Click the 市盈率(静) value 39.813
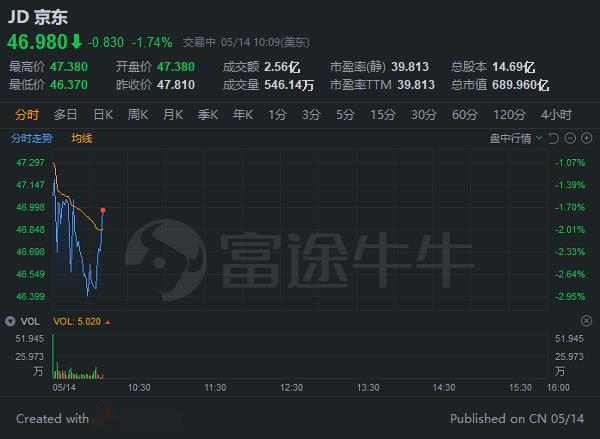This screenshot has width=600, height=439. [410, 67]
